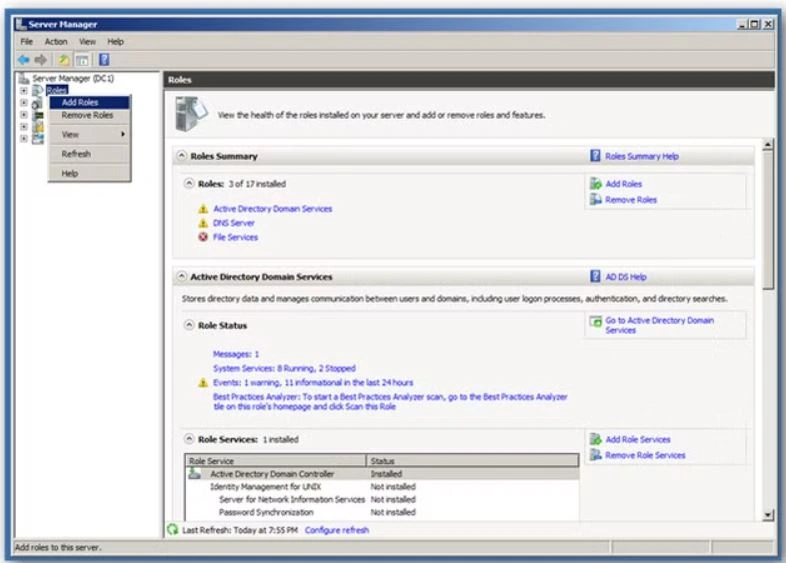Click Remove Roles link in Roles Summary
Image resolution: width=786 pixels, height=563 pixels.
[631, 200]
